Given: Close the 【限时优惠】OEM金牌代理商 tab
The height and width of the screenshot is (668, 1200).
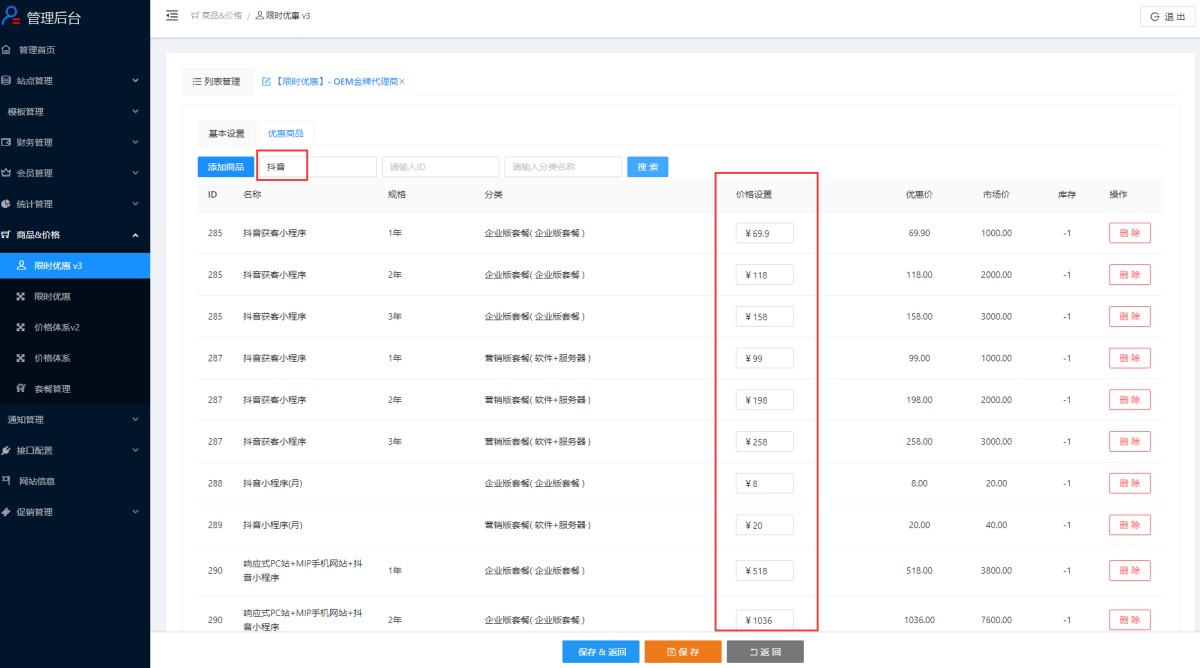Looking at the screenshot, I should pos(402,82).
